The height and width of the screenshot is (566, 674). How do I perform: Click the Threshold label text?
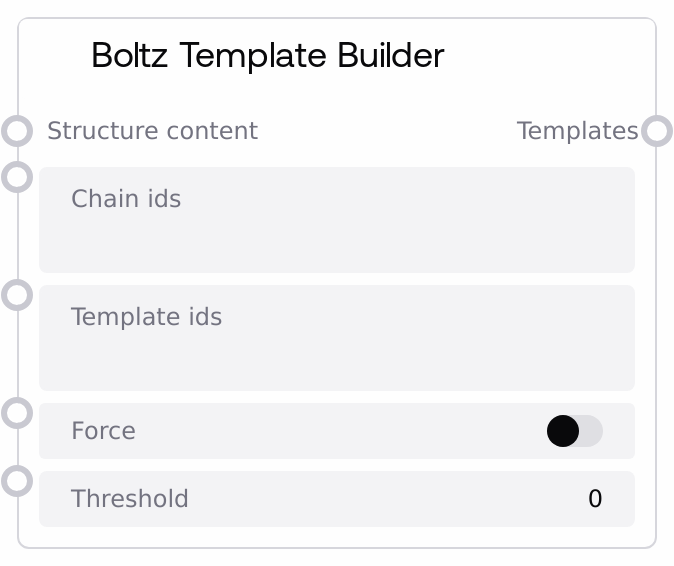[129, 499]
